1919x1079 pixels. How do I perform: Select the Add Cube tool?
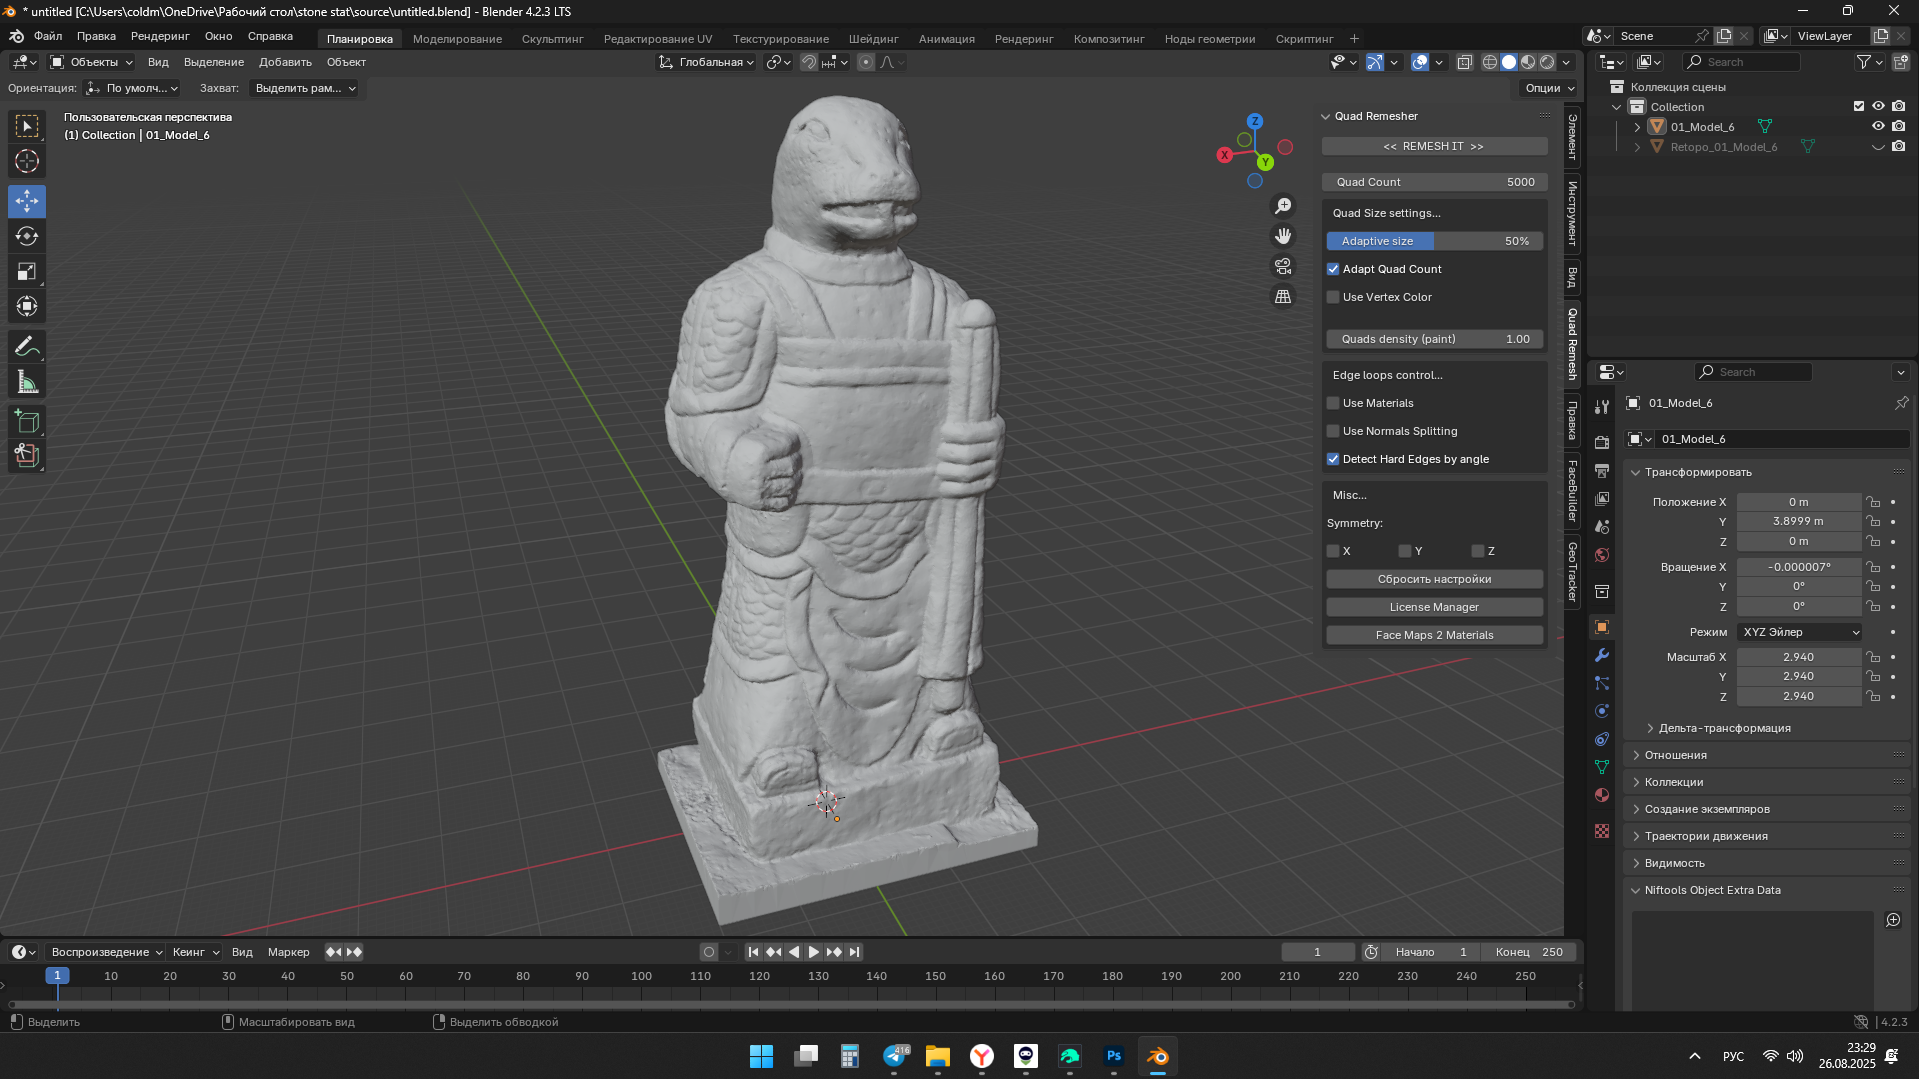tap(27, 421)
